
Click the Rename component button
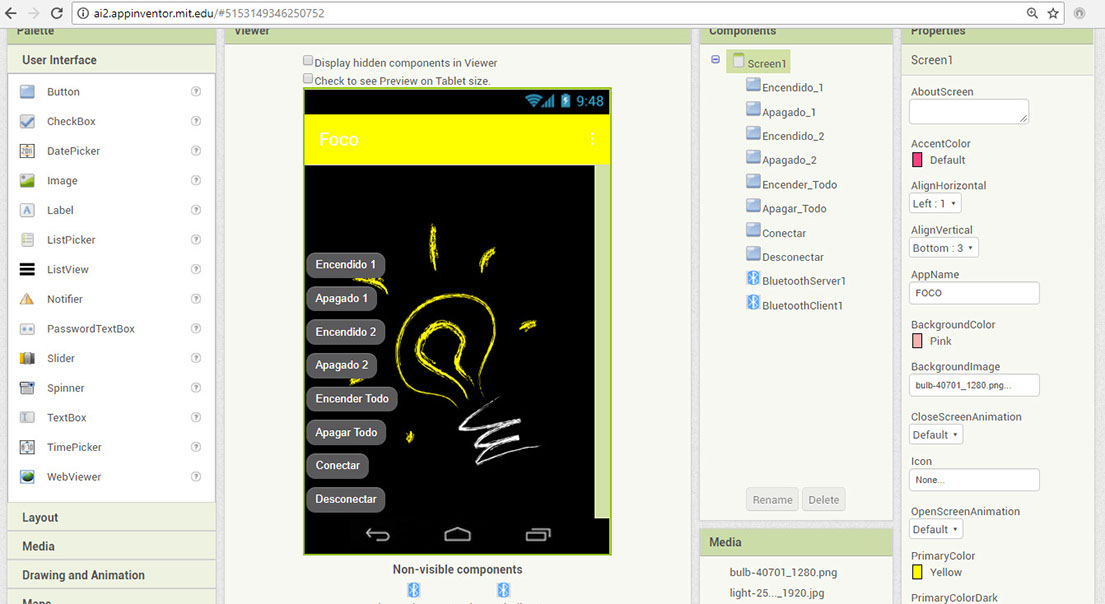pos(772,499)
